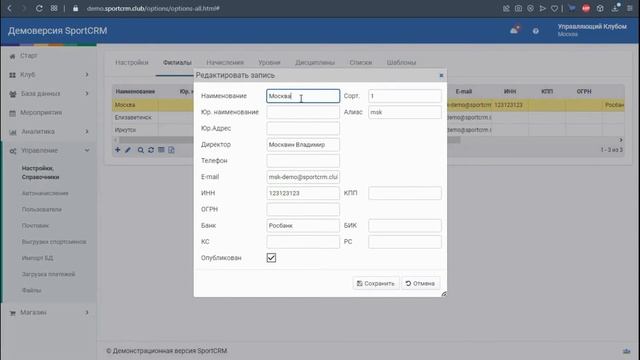Click the export sheet icon in grid toolbar
The height and width of the screenshot is (360, 640).
click(171, 150)
